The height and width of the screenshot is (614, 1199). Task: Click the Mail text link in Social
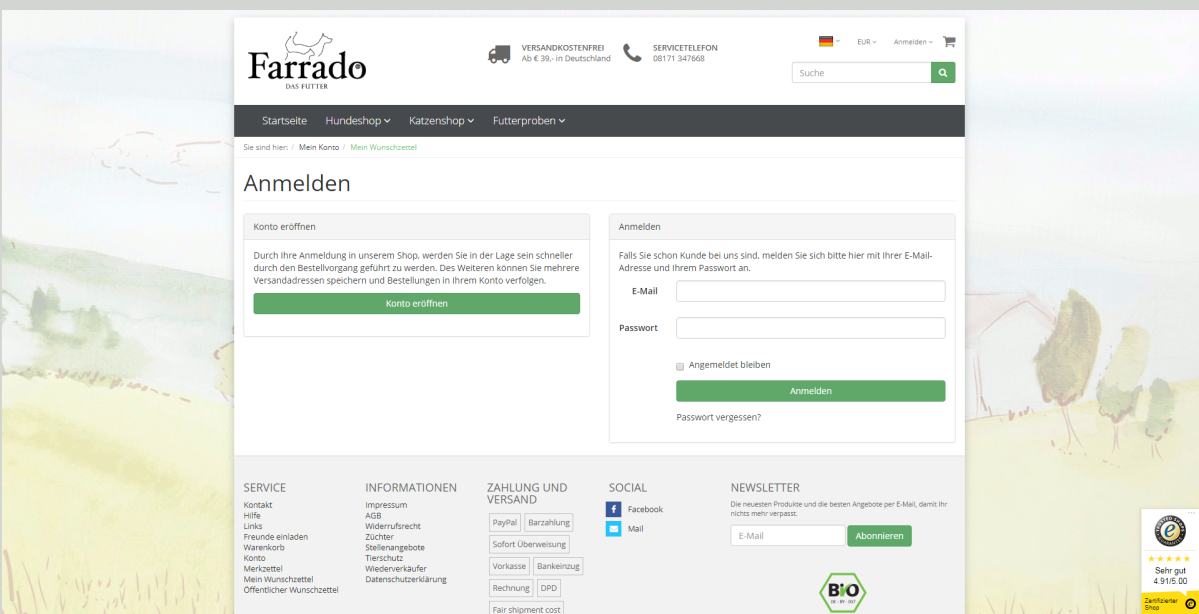pyautogui.click(x=635, y=528)
